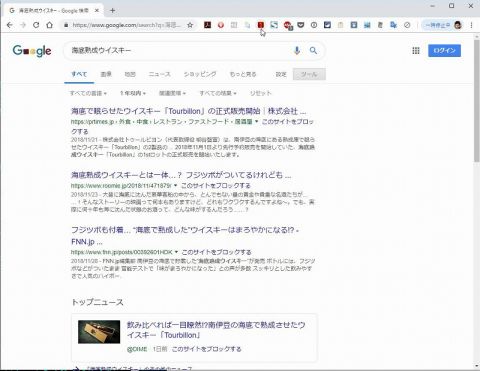
Task: Click block-site link next to fnn.jp URL
Action: [216, 252]
